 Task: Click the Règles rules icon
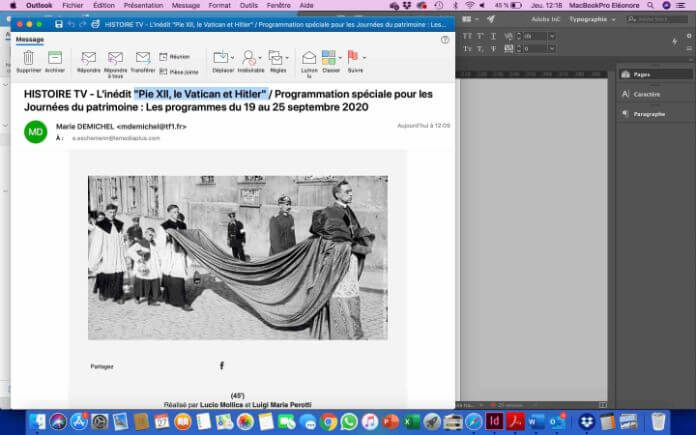[x=276, y=58]
